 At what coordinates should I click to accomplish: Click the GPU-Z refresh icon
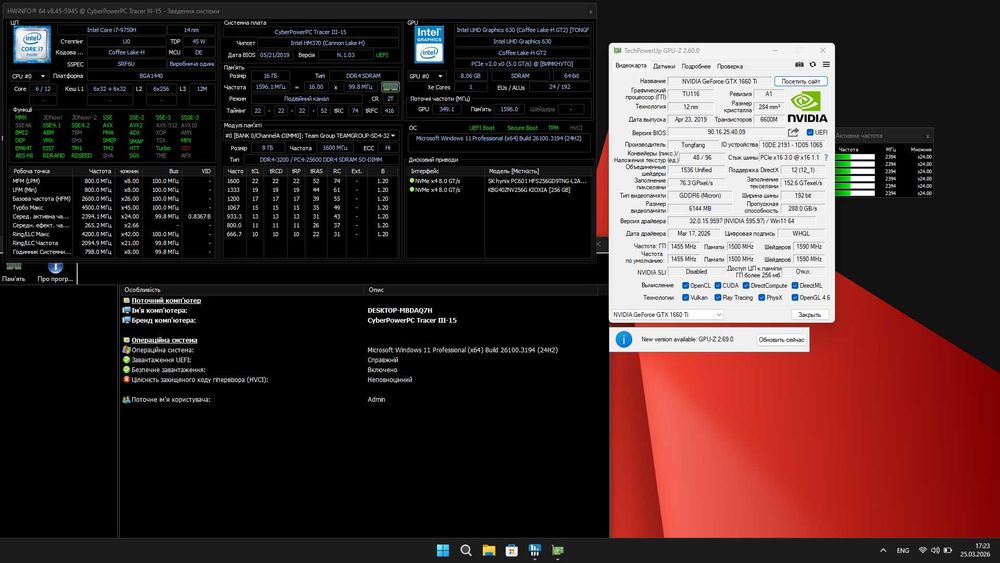tap(812, 64)
